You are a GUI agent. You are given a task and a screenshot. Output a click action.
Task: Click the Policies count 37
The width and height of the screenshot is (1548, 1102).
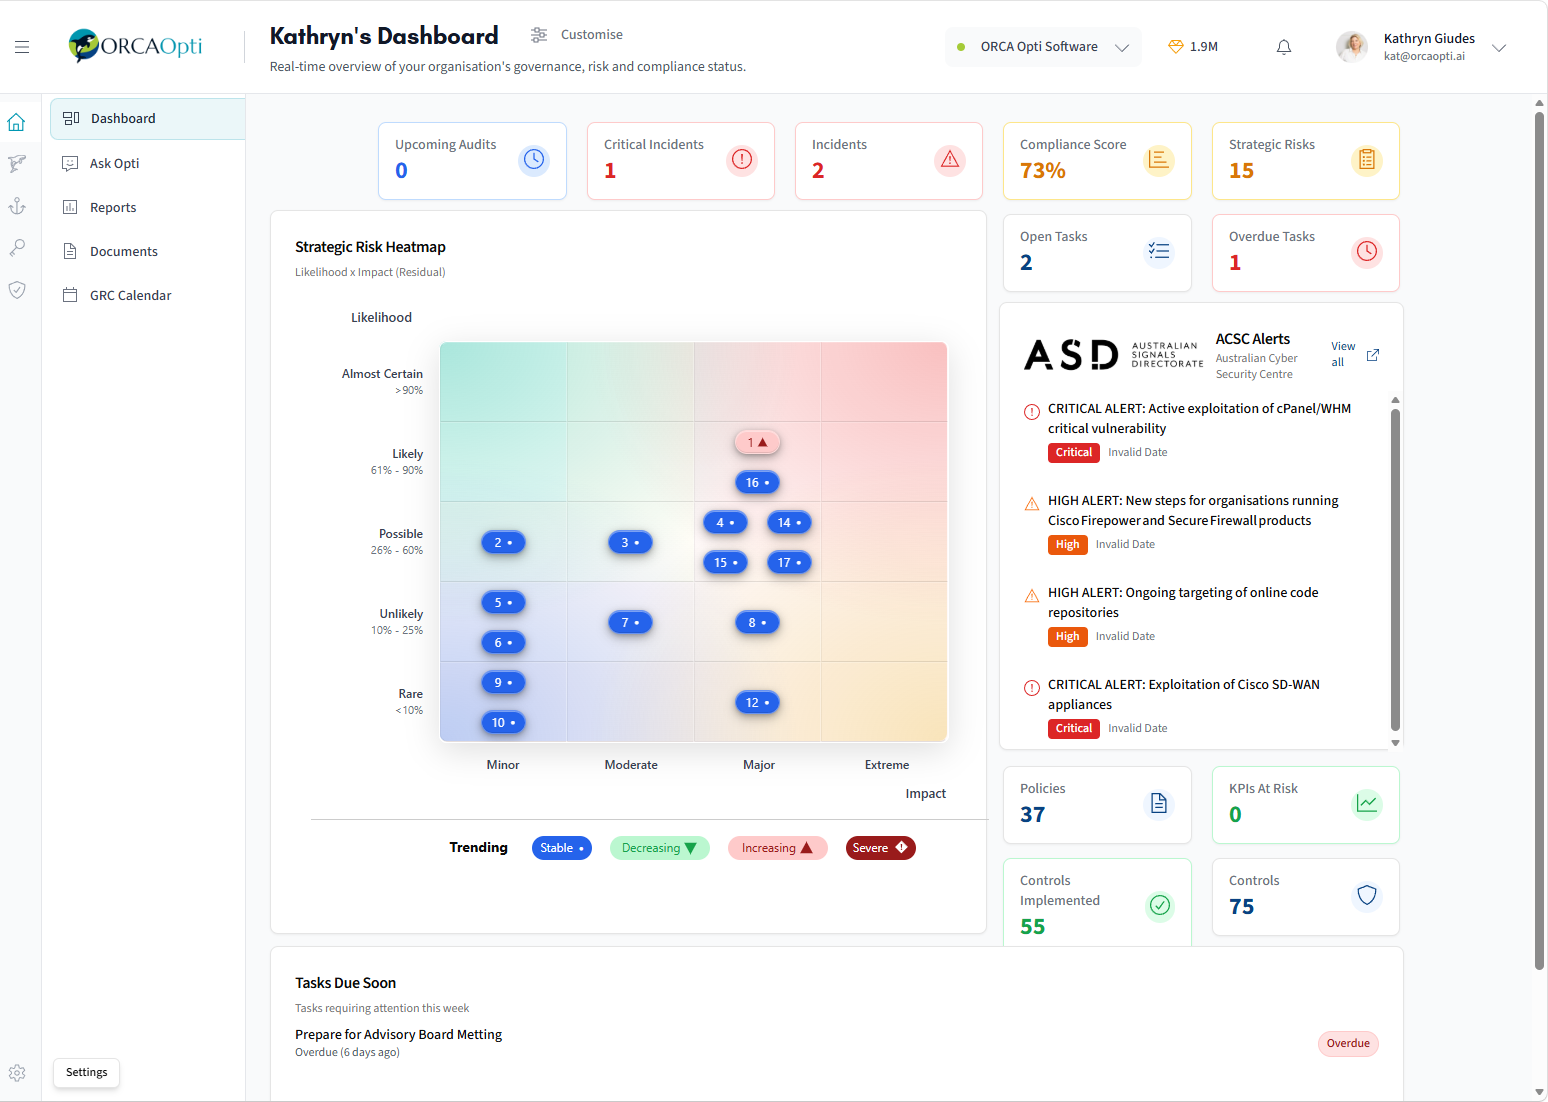1033,815
